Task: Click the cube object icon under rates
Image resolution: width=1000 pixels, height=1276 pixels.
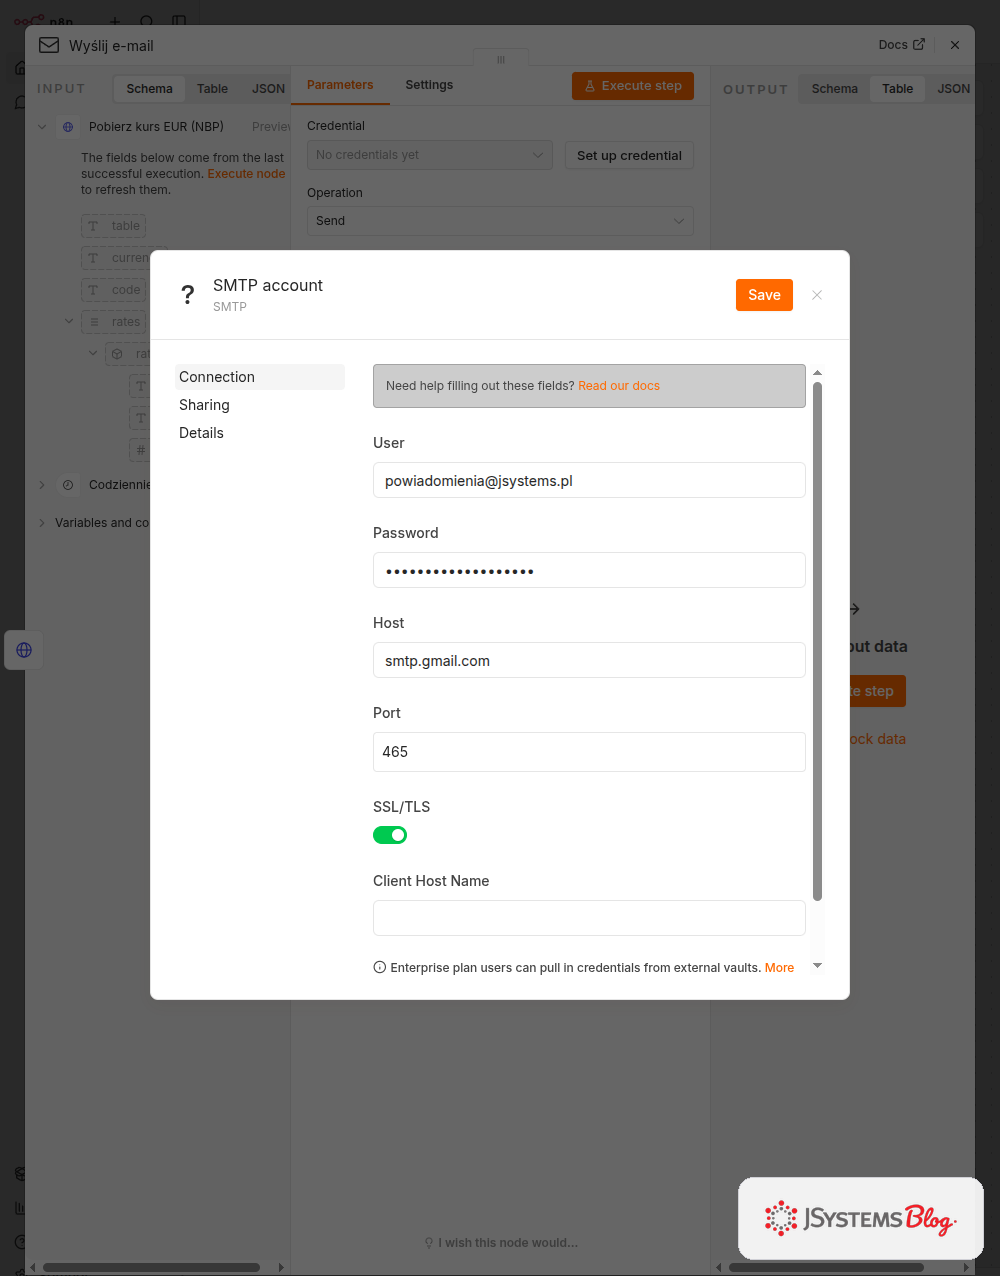Action: click(x=117, y=354)
